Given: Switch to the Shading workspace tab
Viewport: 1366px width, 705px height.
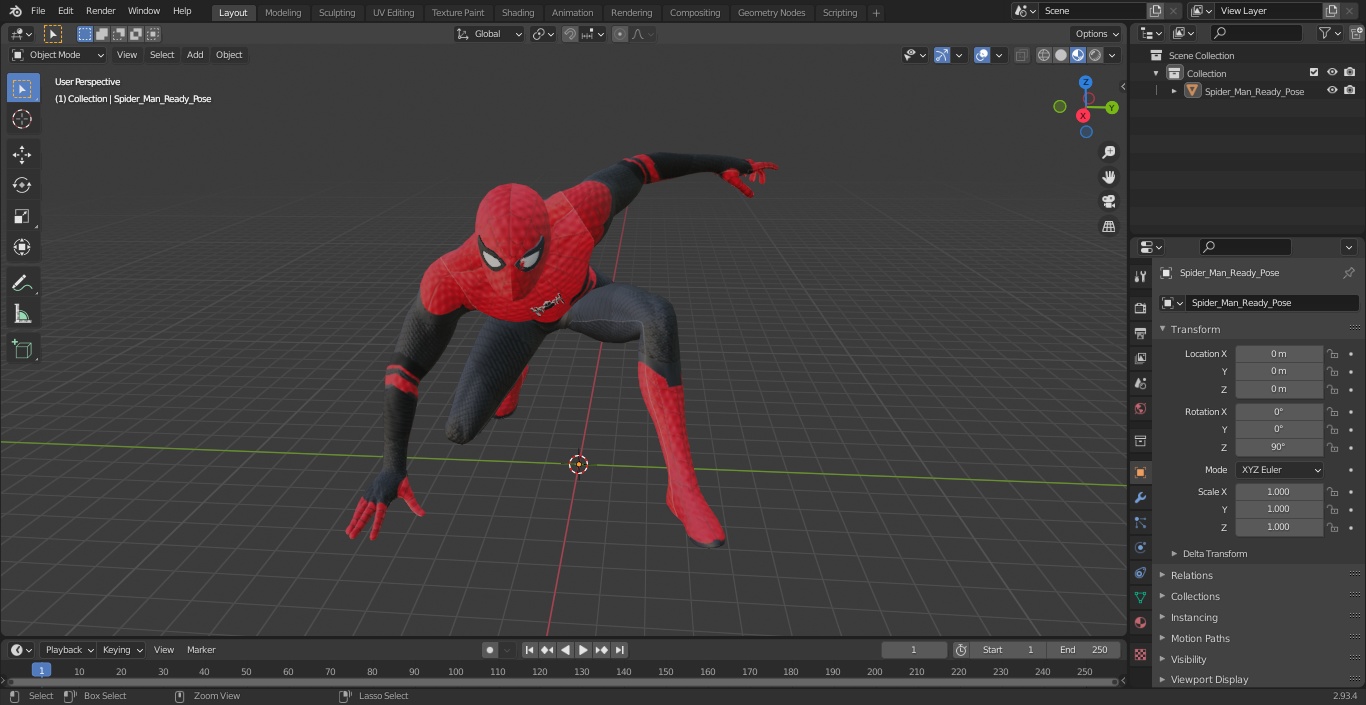Looking at the screenshot, I should (518, 12).
